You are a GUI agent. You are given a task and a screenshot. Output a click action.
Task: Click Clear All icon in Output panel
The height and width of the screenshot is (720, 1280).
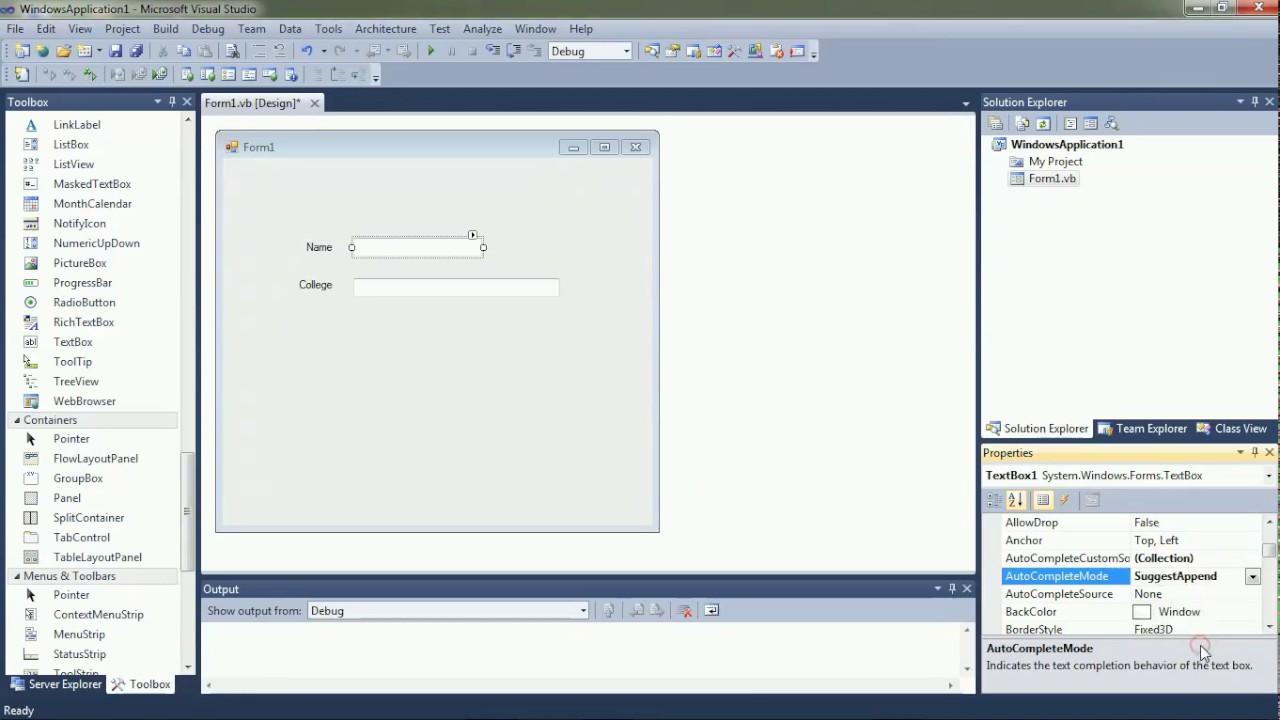click(685, 610)
